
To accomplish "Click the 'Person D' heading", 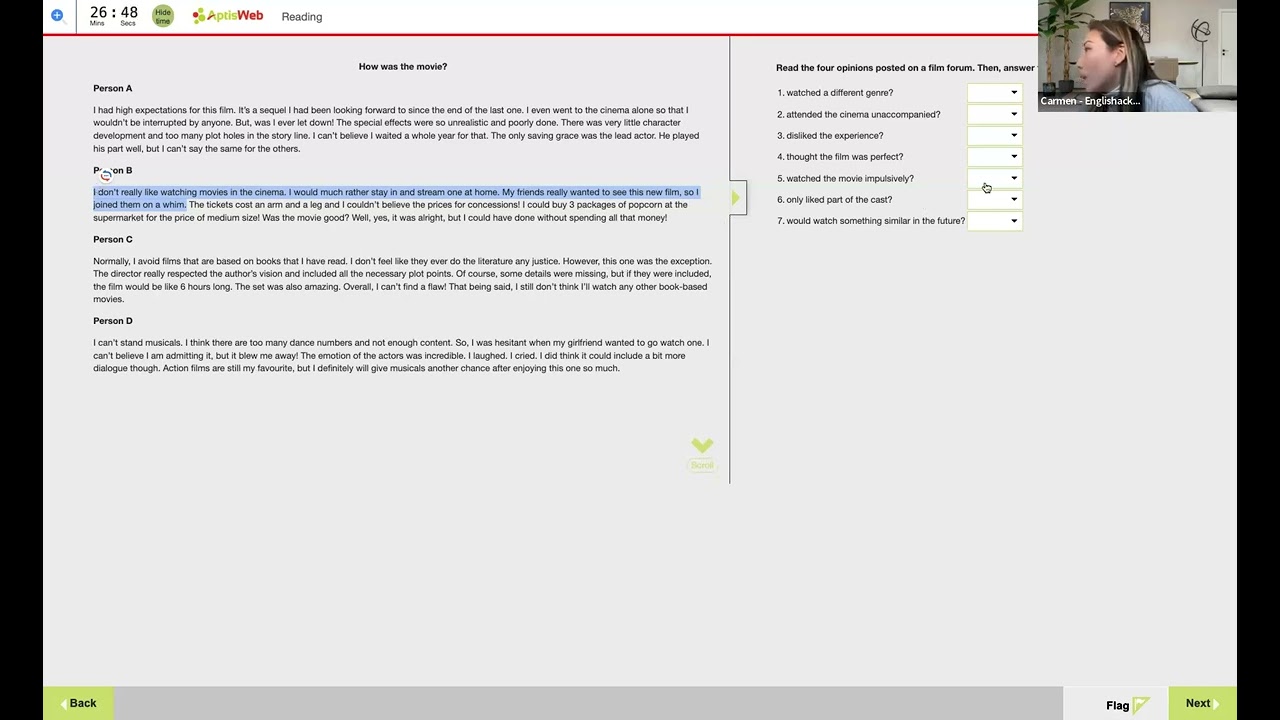I will click(113, 321).
